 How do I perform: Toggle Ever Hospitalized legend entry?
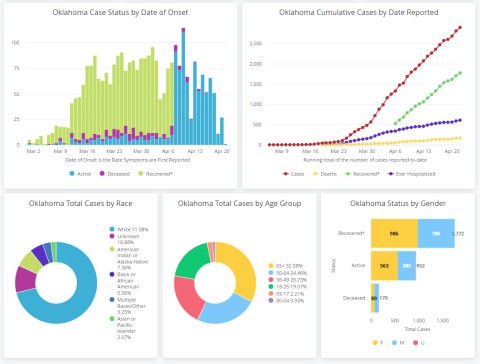(x=411, y=174)
